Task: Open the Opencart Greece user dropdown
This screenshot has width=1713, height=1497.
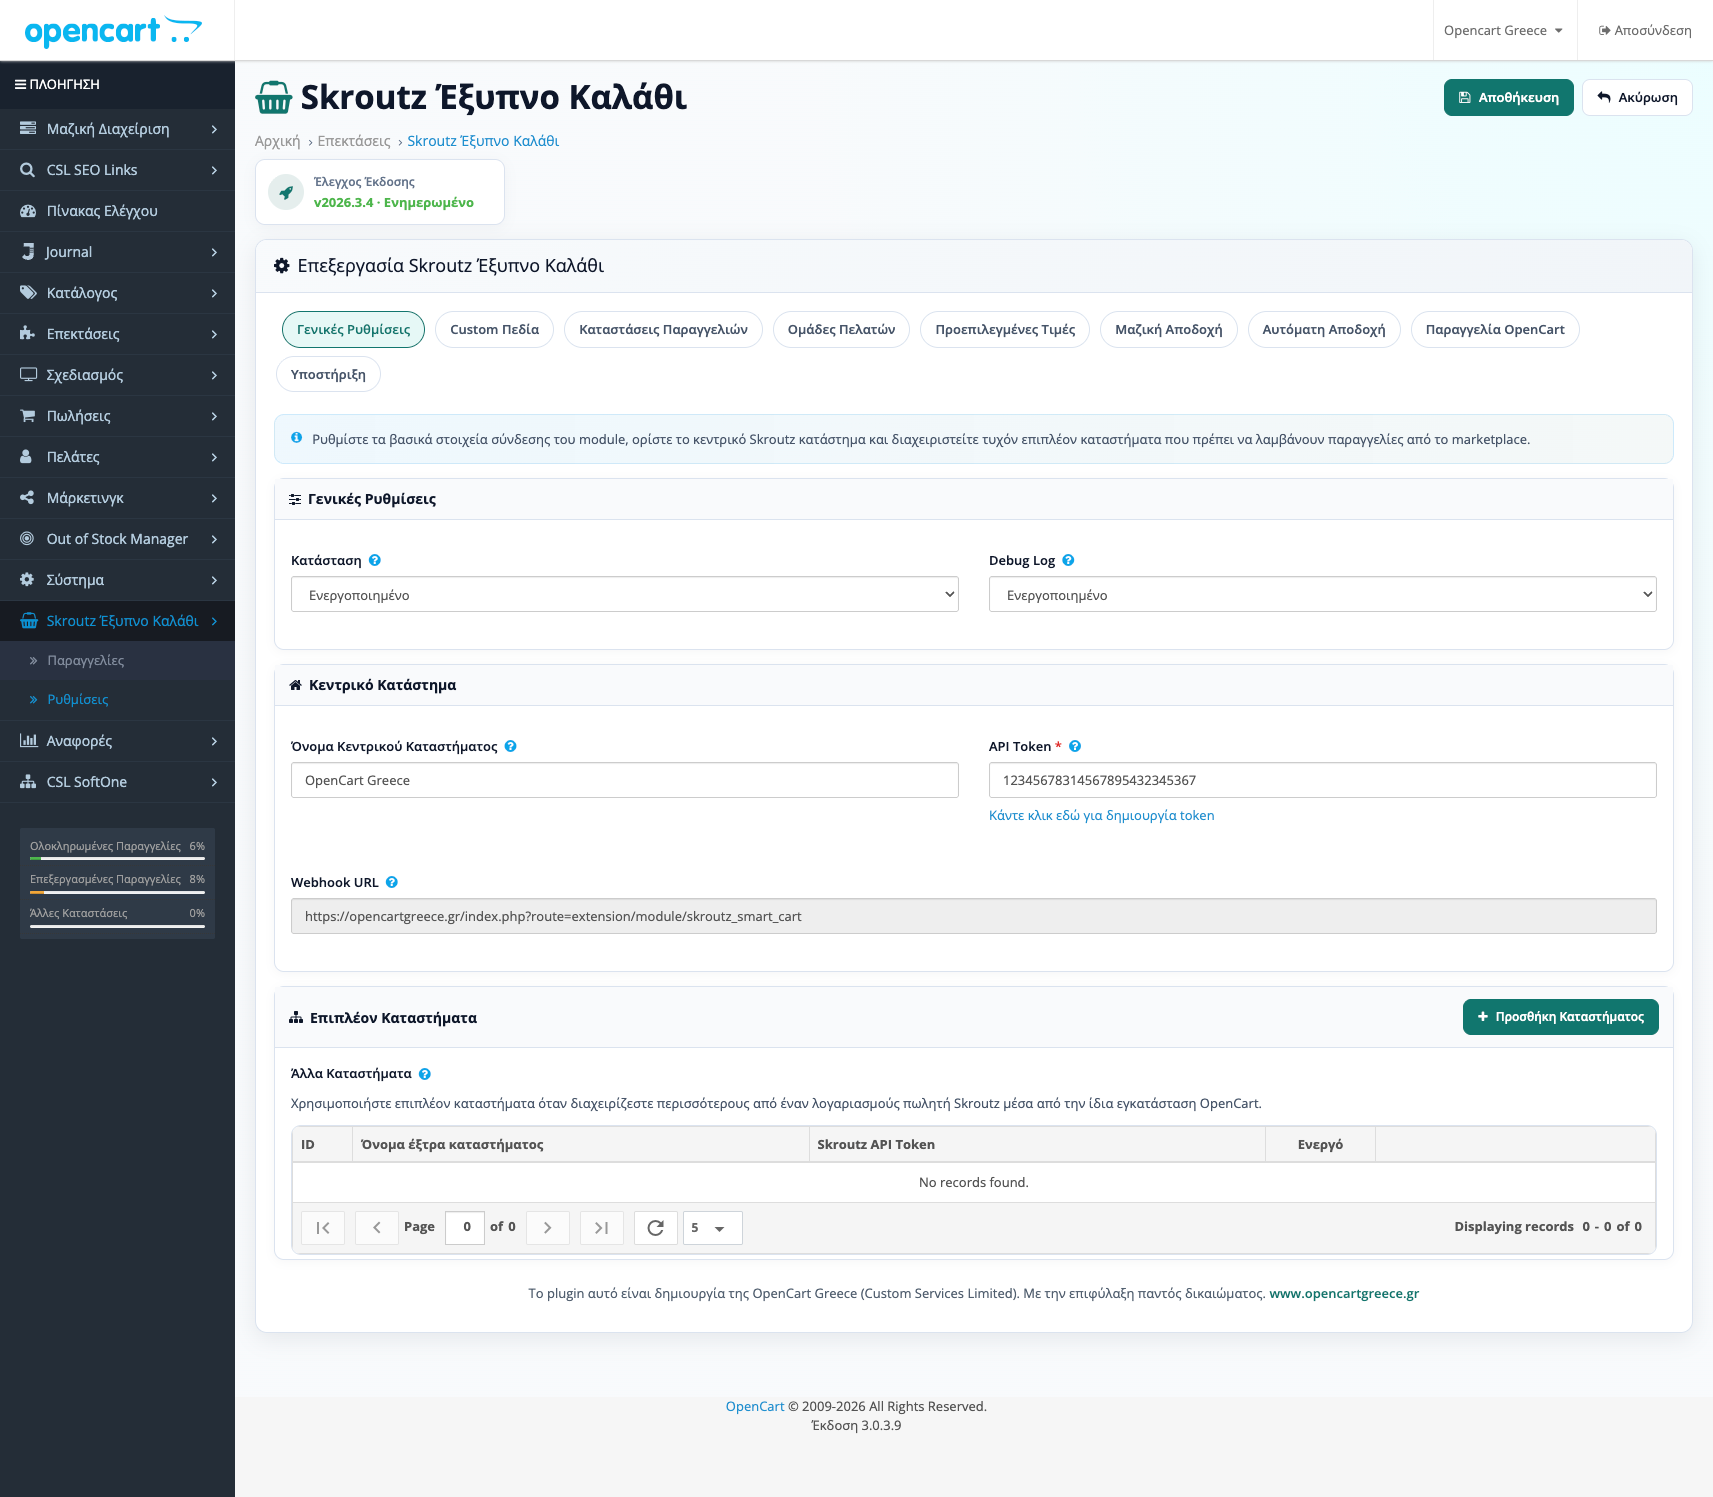Action: 1503,31
